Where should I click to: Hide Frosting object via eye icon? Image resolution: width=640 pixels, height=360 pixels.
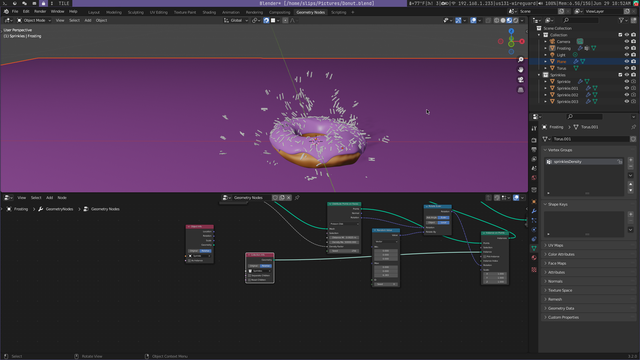click(627, 48)
